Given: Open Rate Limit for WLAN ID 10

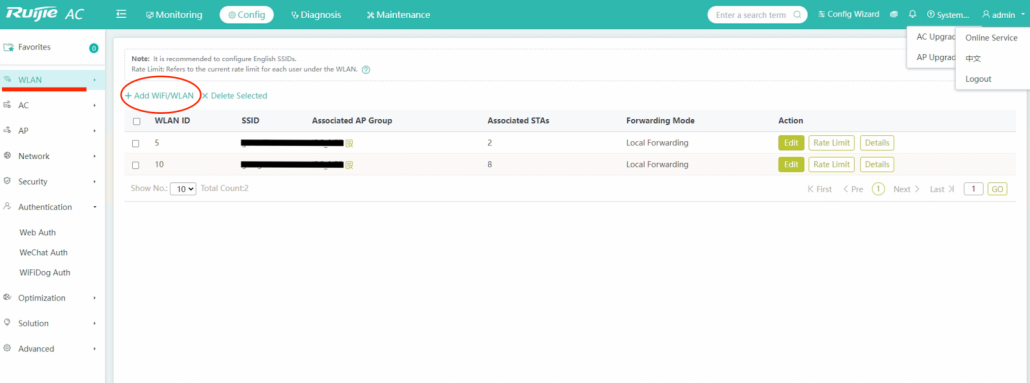Looking at the screenshot, I should pyautogui.click(x=832, y=164).
